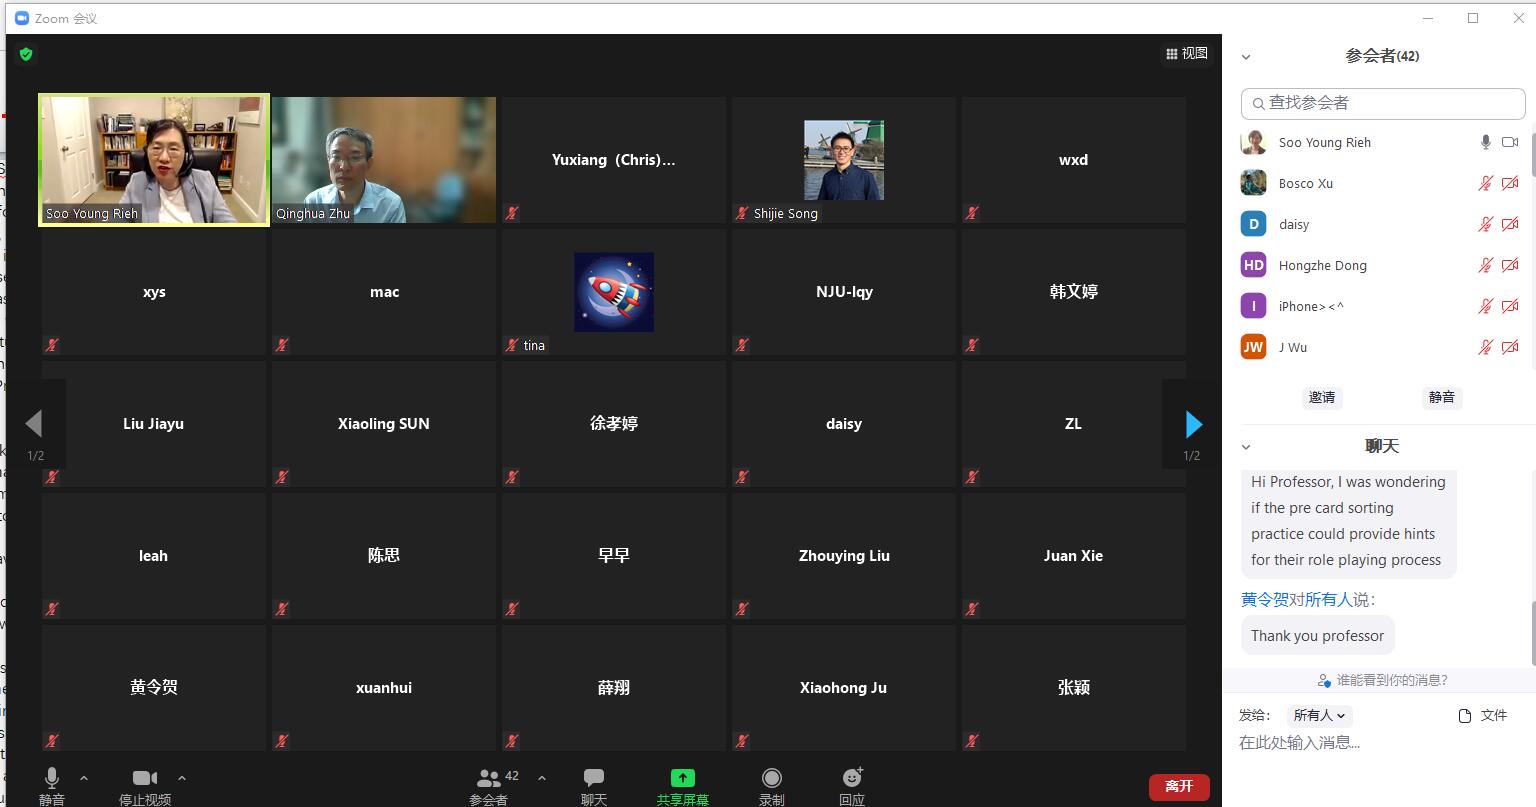Click the red Leave (离开) button
The width and height of the screenshot is (1536, 807).
point(1179,787)
